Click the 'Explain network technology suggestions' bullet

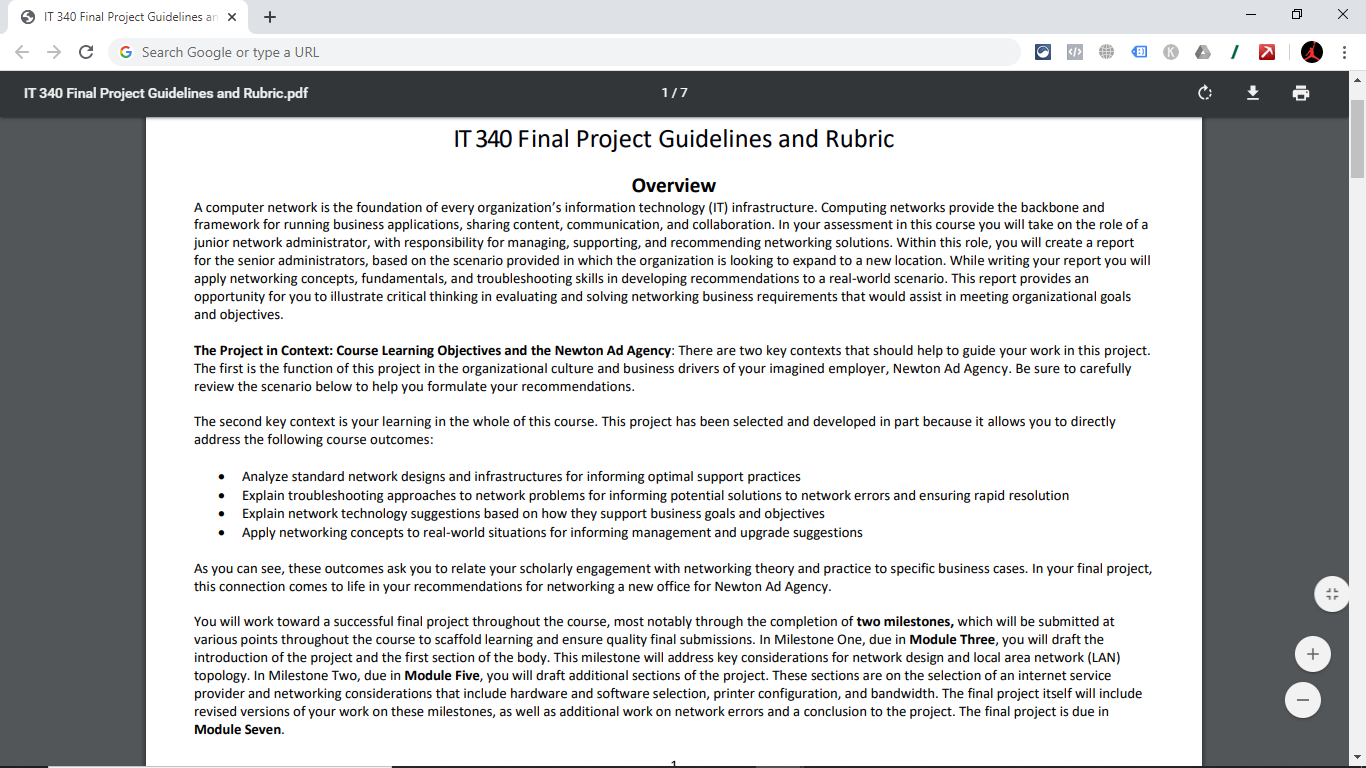coord(533,514)
